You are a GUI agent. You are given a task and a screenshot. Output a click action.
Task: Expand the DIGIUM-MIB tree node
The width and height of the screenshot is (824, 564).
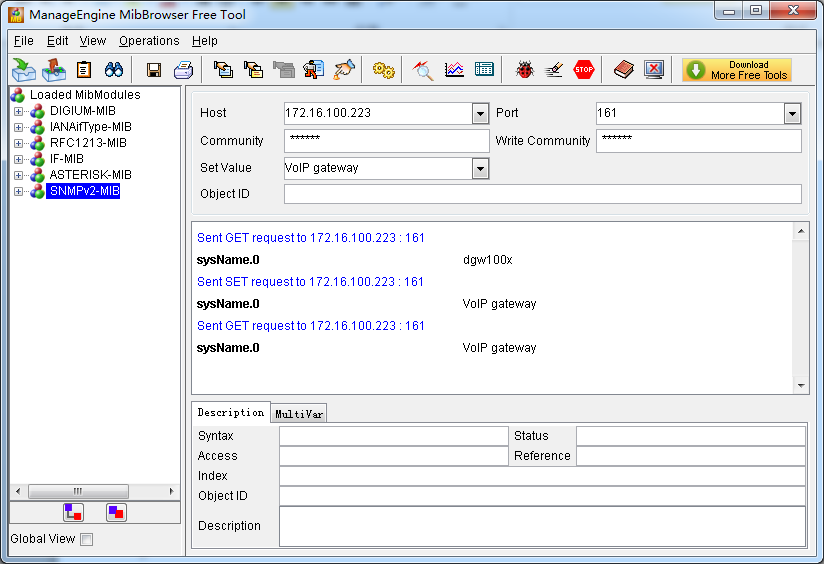pos(18,111)
